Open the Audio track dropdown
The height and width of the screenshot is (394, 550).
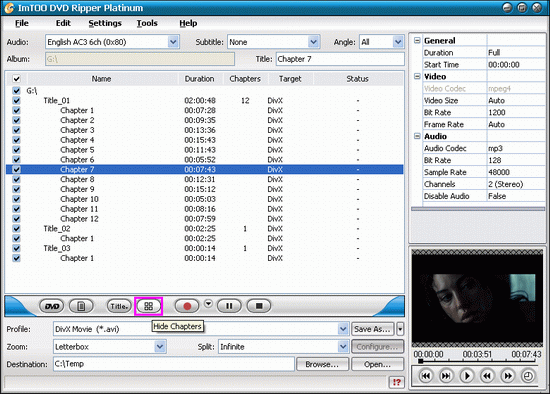point(173,42)
